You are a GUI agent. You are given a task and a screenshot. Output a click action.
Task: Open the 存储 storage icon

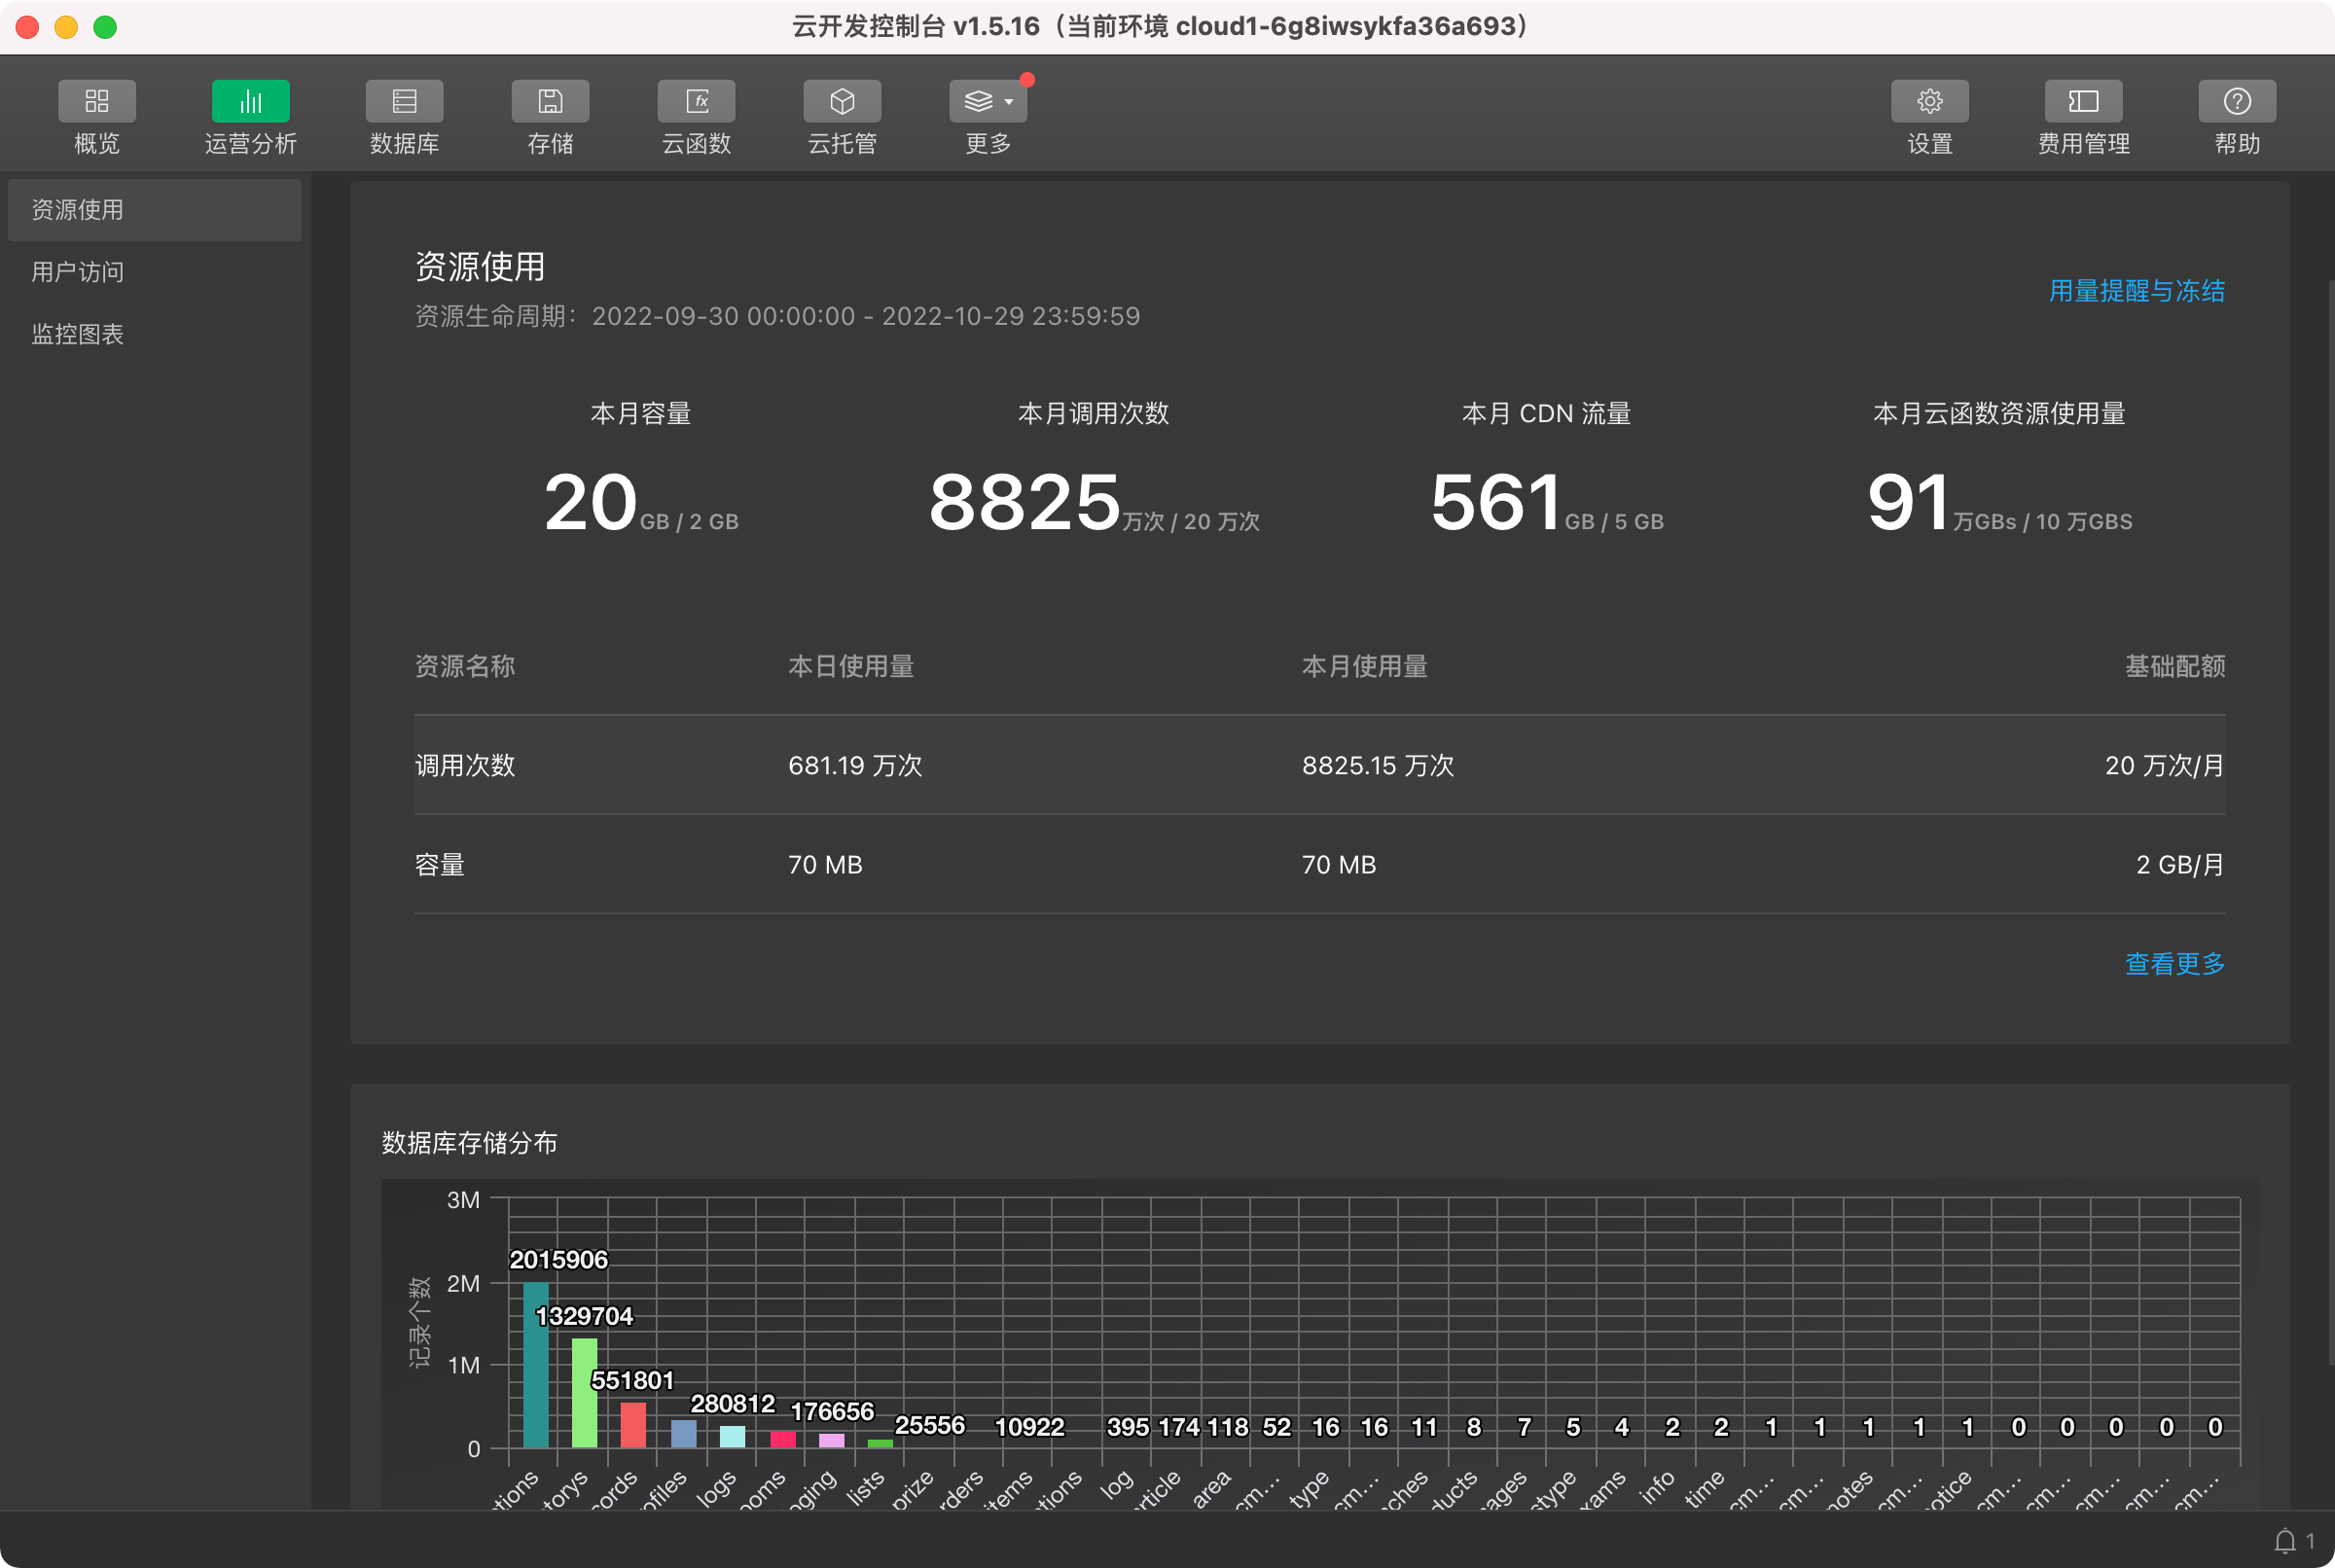point(550,101)
